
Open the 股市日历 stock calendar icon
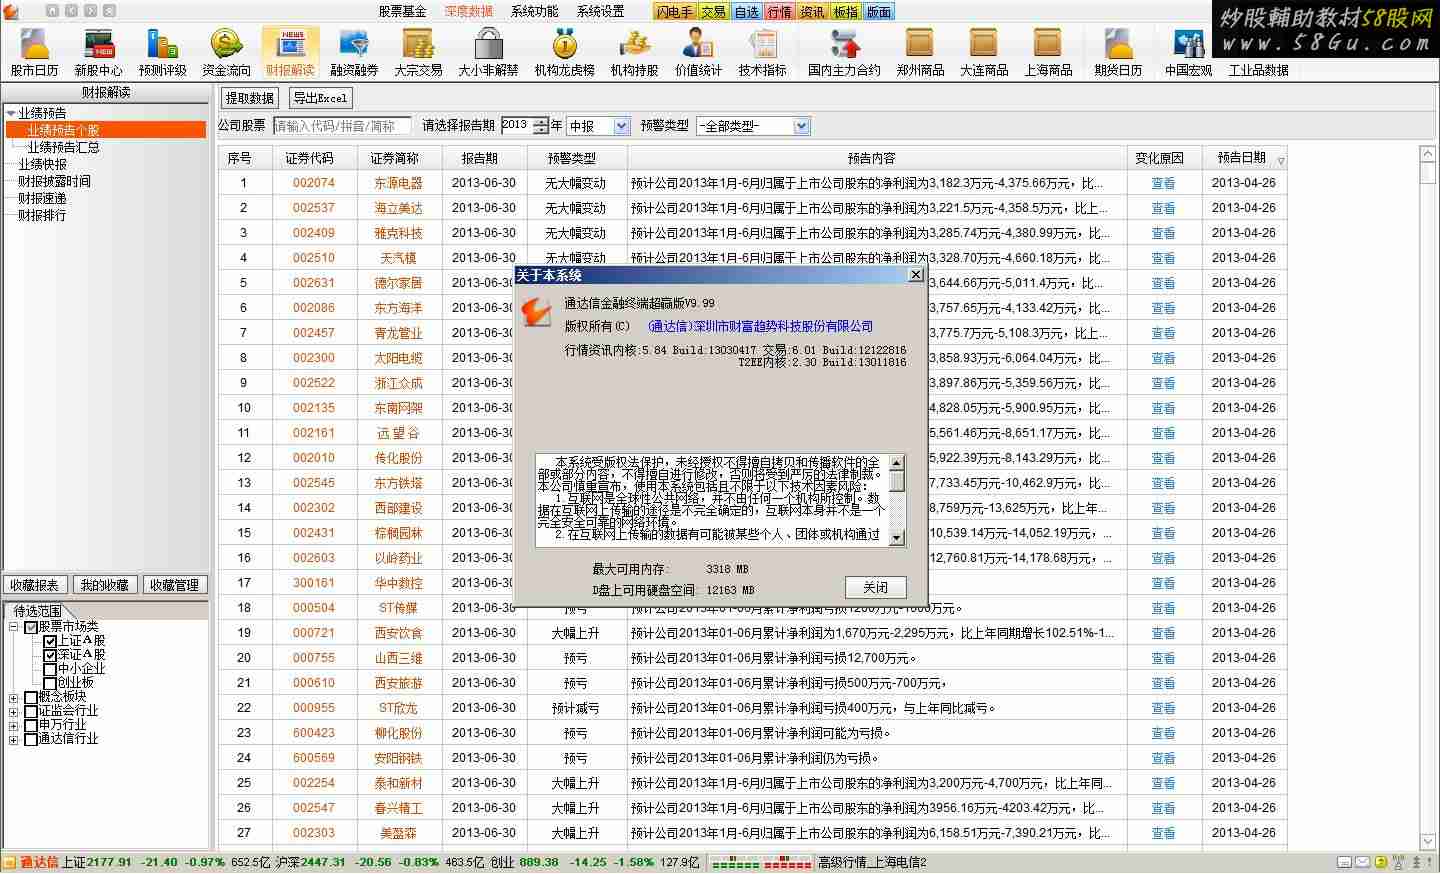(x=34, y=52)
